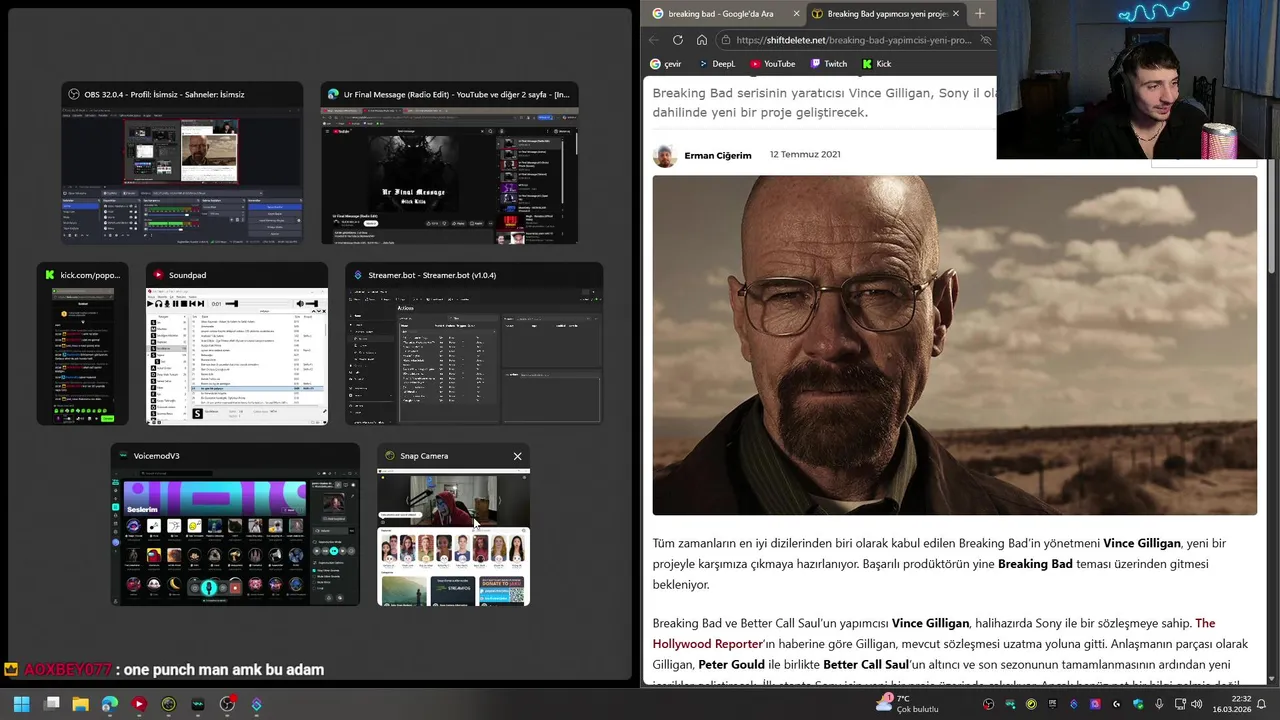Open the YouTube bookmark
Image resolution: width=1280 pixels, height=720 pixels.
[x=772, y=64]
